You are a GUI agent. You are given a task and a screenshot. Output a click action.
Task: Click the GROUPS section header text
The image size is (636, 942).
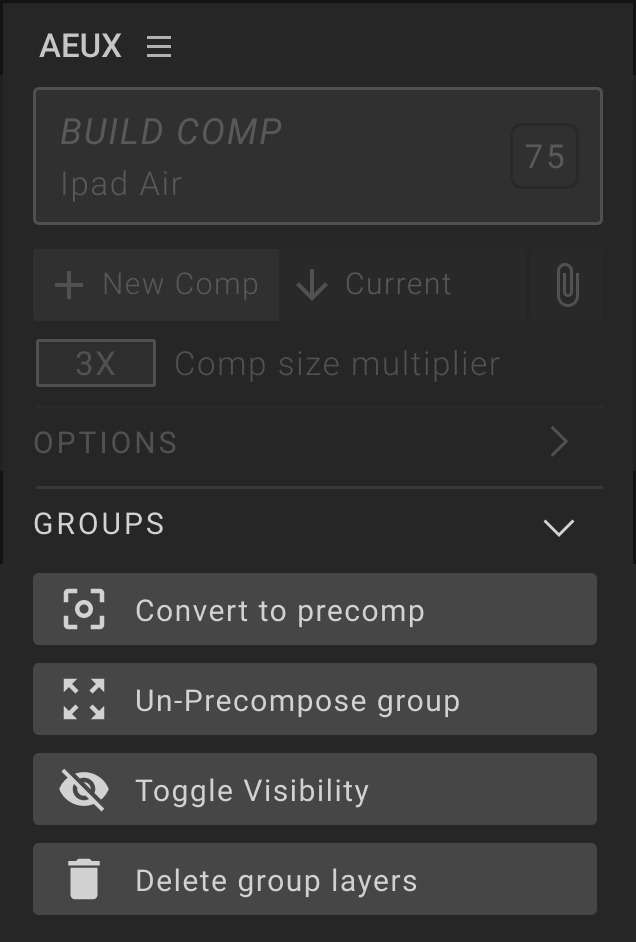coord(99,524)
